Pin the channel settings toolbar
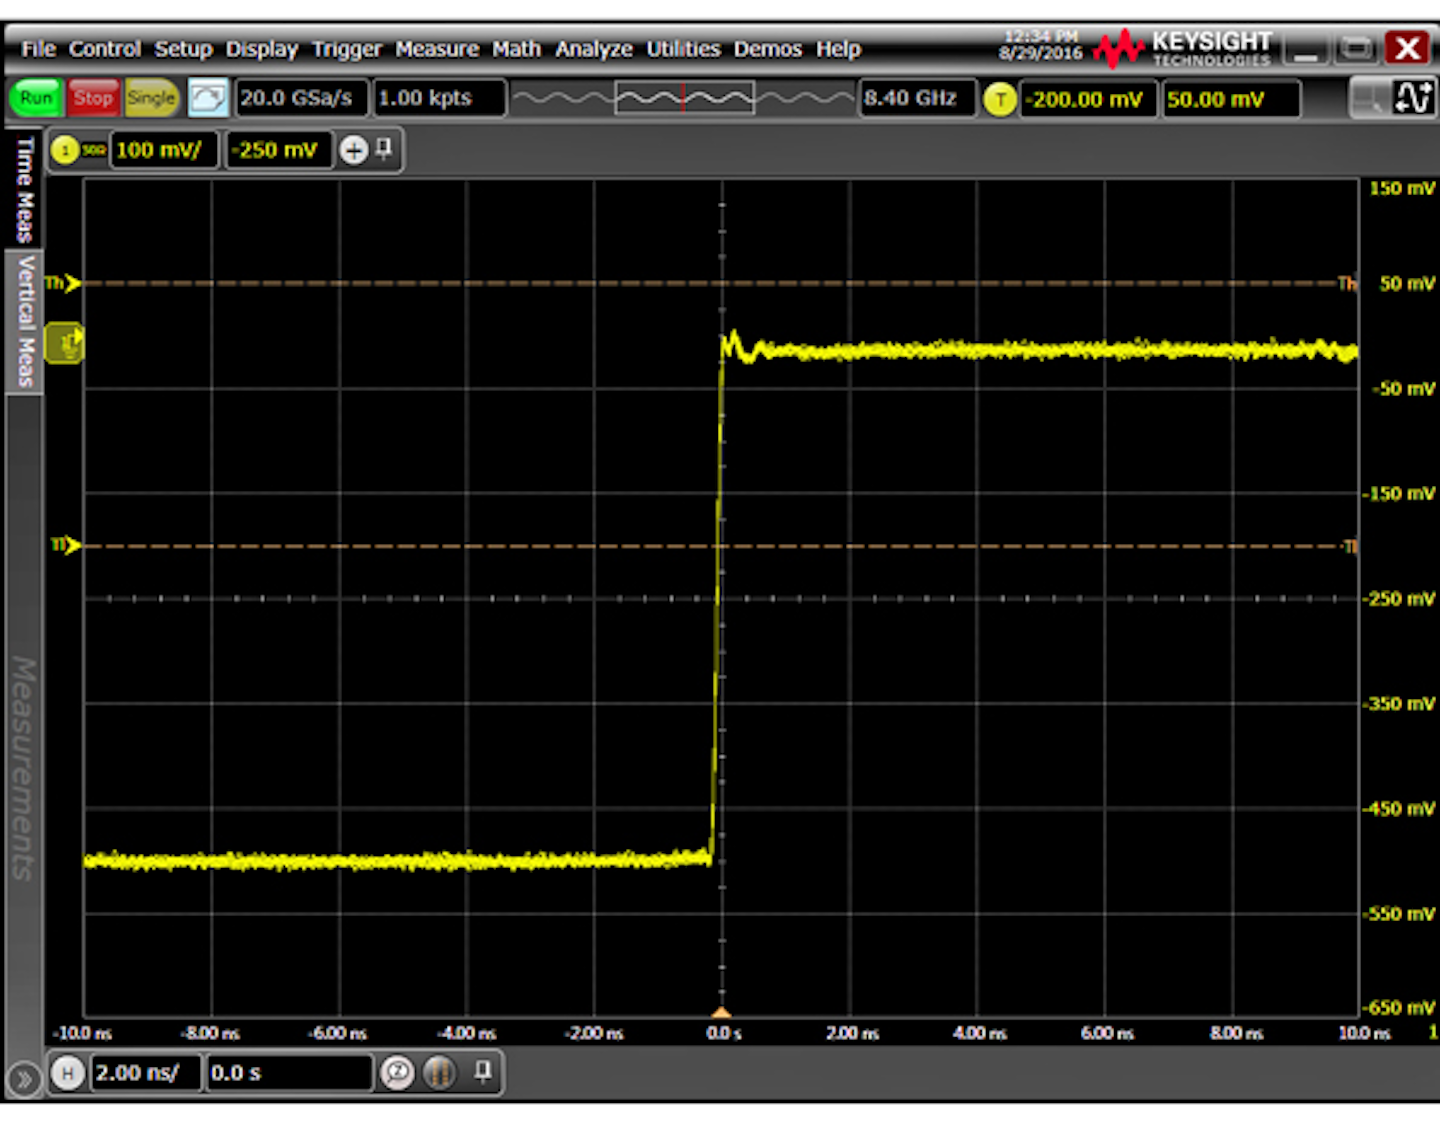Screen dimensions: 1440x1121 pos(384,150)
